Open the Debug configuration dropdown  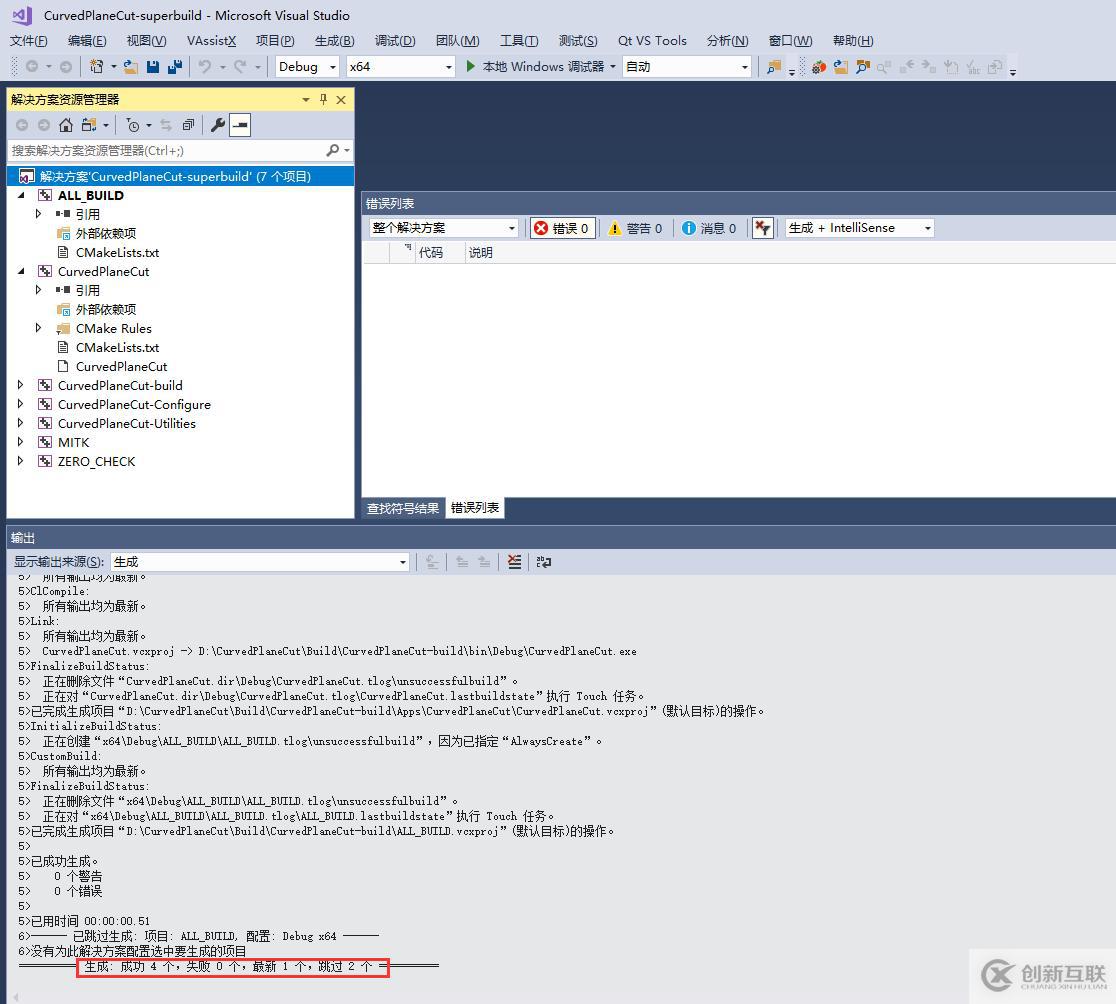(x=307, y=67)
